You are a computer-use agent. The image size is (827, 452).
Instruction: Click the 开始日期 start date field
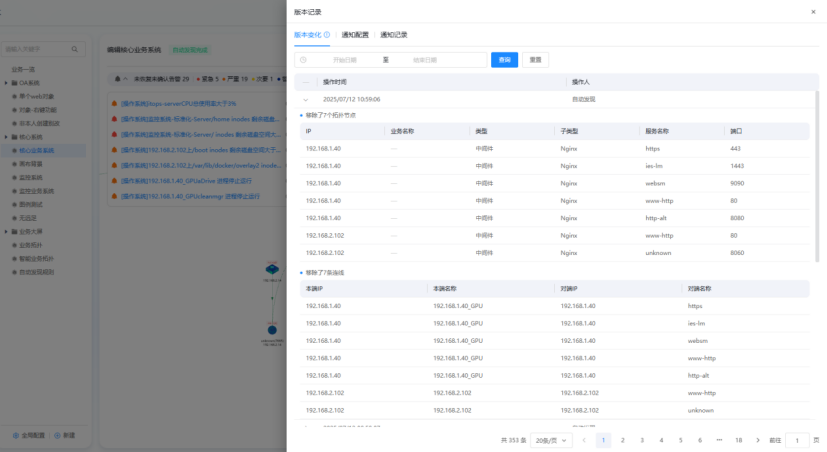tap(345, 60)
